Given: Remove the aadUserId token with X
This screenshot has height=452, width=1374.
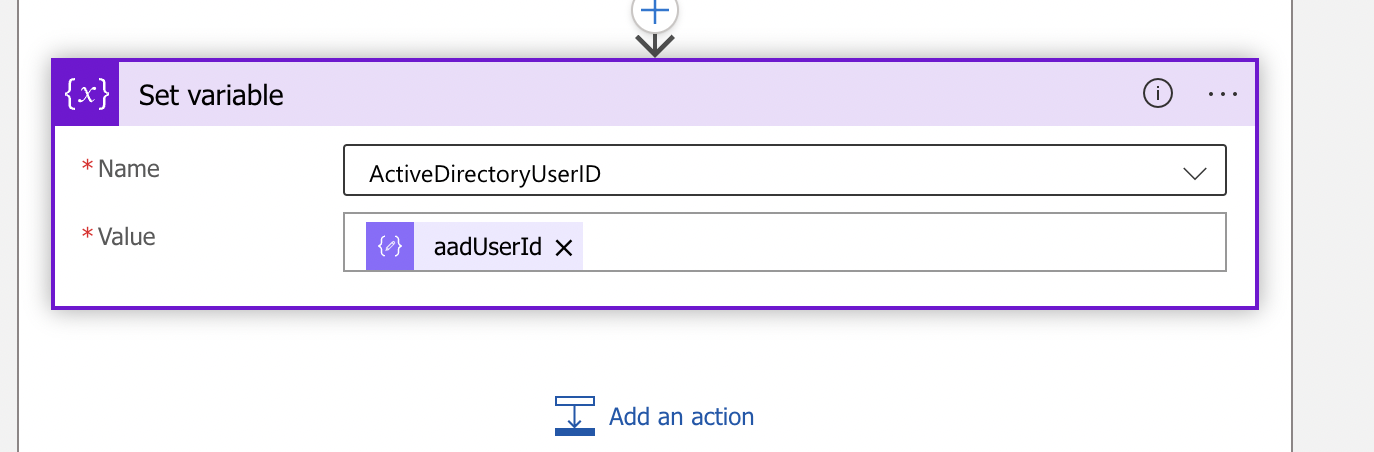Looking at the screenshot, I should tap(563, 248).
